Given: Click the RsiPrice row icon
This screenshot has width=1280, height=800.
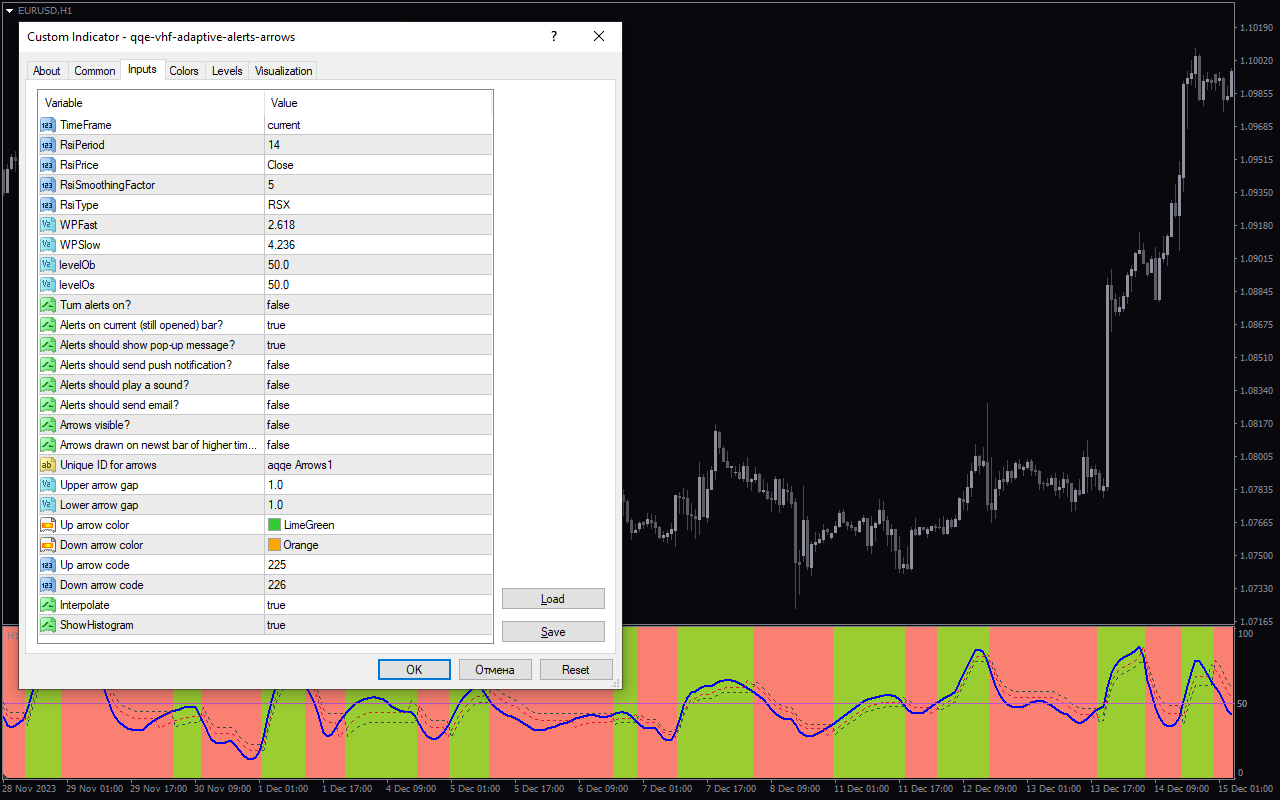Looking at the screenshot, I should (x=48, y=165).
